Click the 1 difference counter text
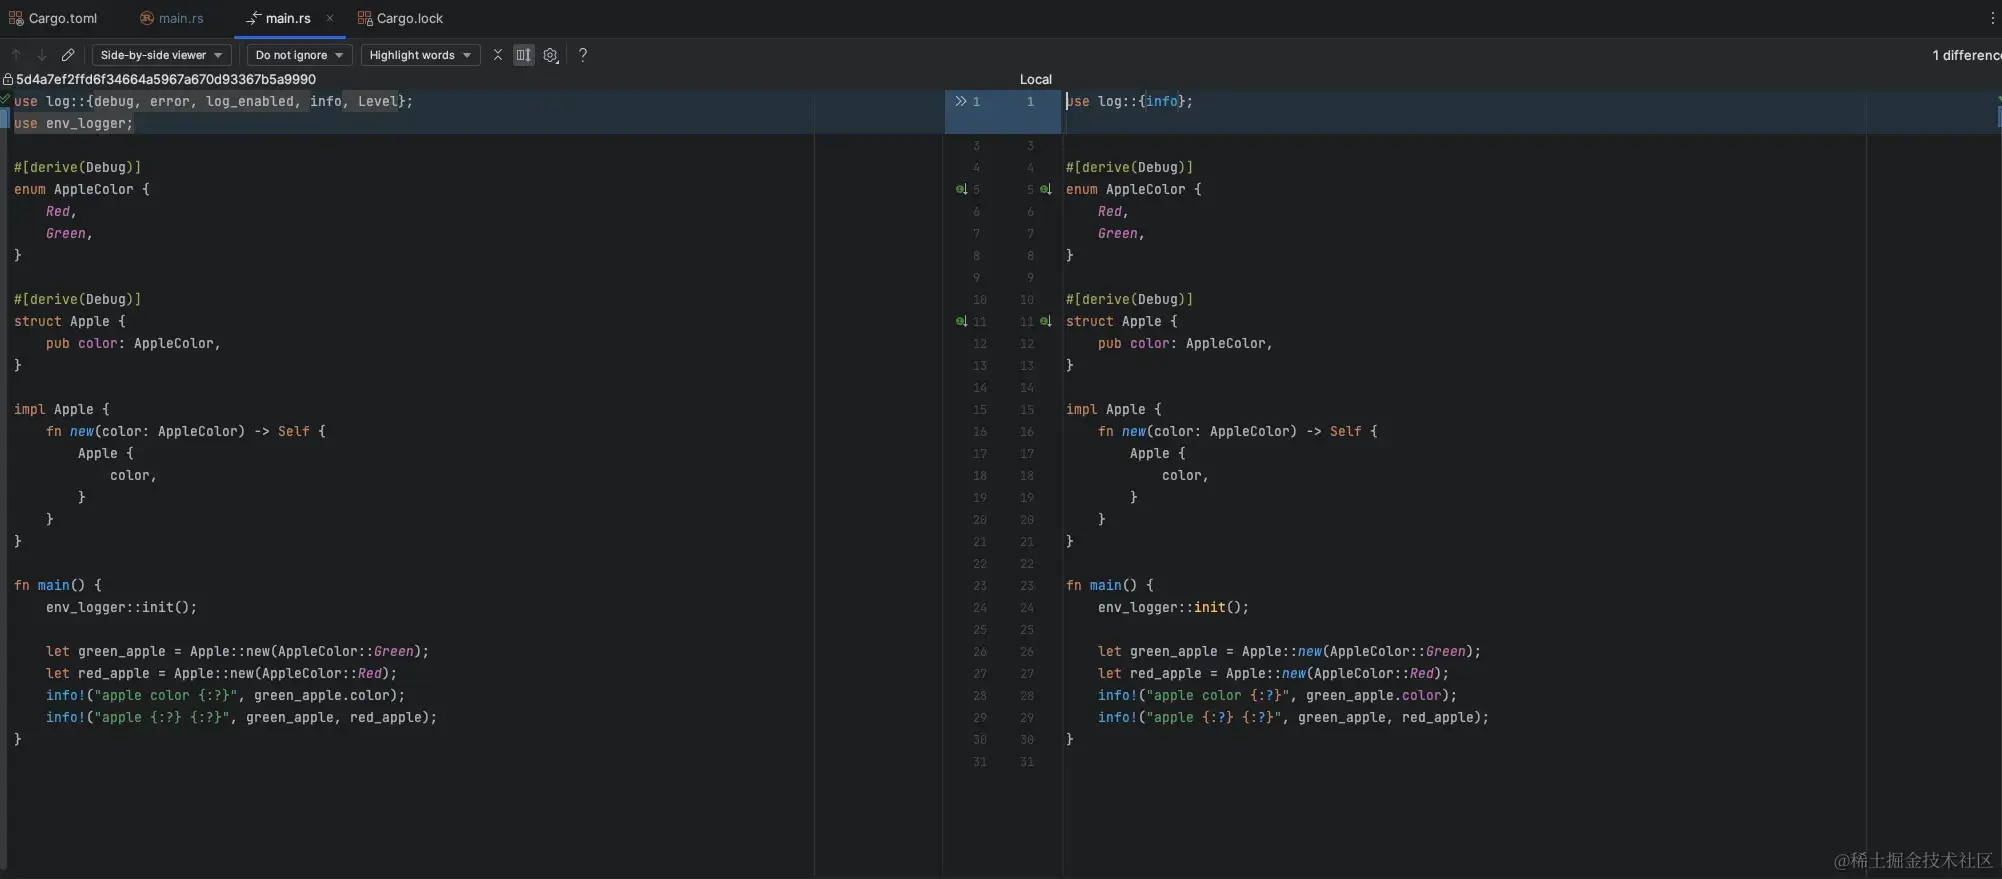Viewport: 2002px width, 879px height. pyautogui.click(x=1967, y=55)
